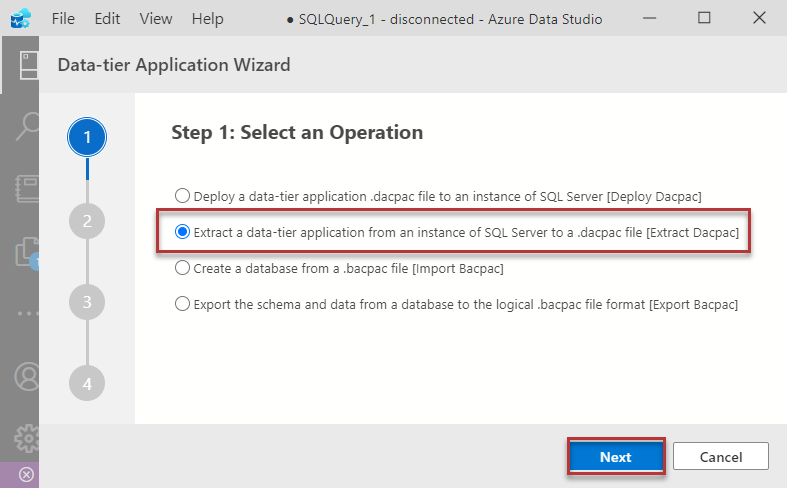This screenshot has width=787, height=489.
Task: Choose the Import Bacpac radio option
Action: coord(182,268)
